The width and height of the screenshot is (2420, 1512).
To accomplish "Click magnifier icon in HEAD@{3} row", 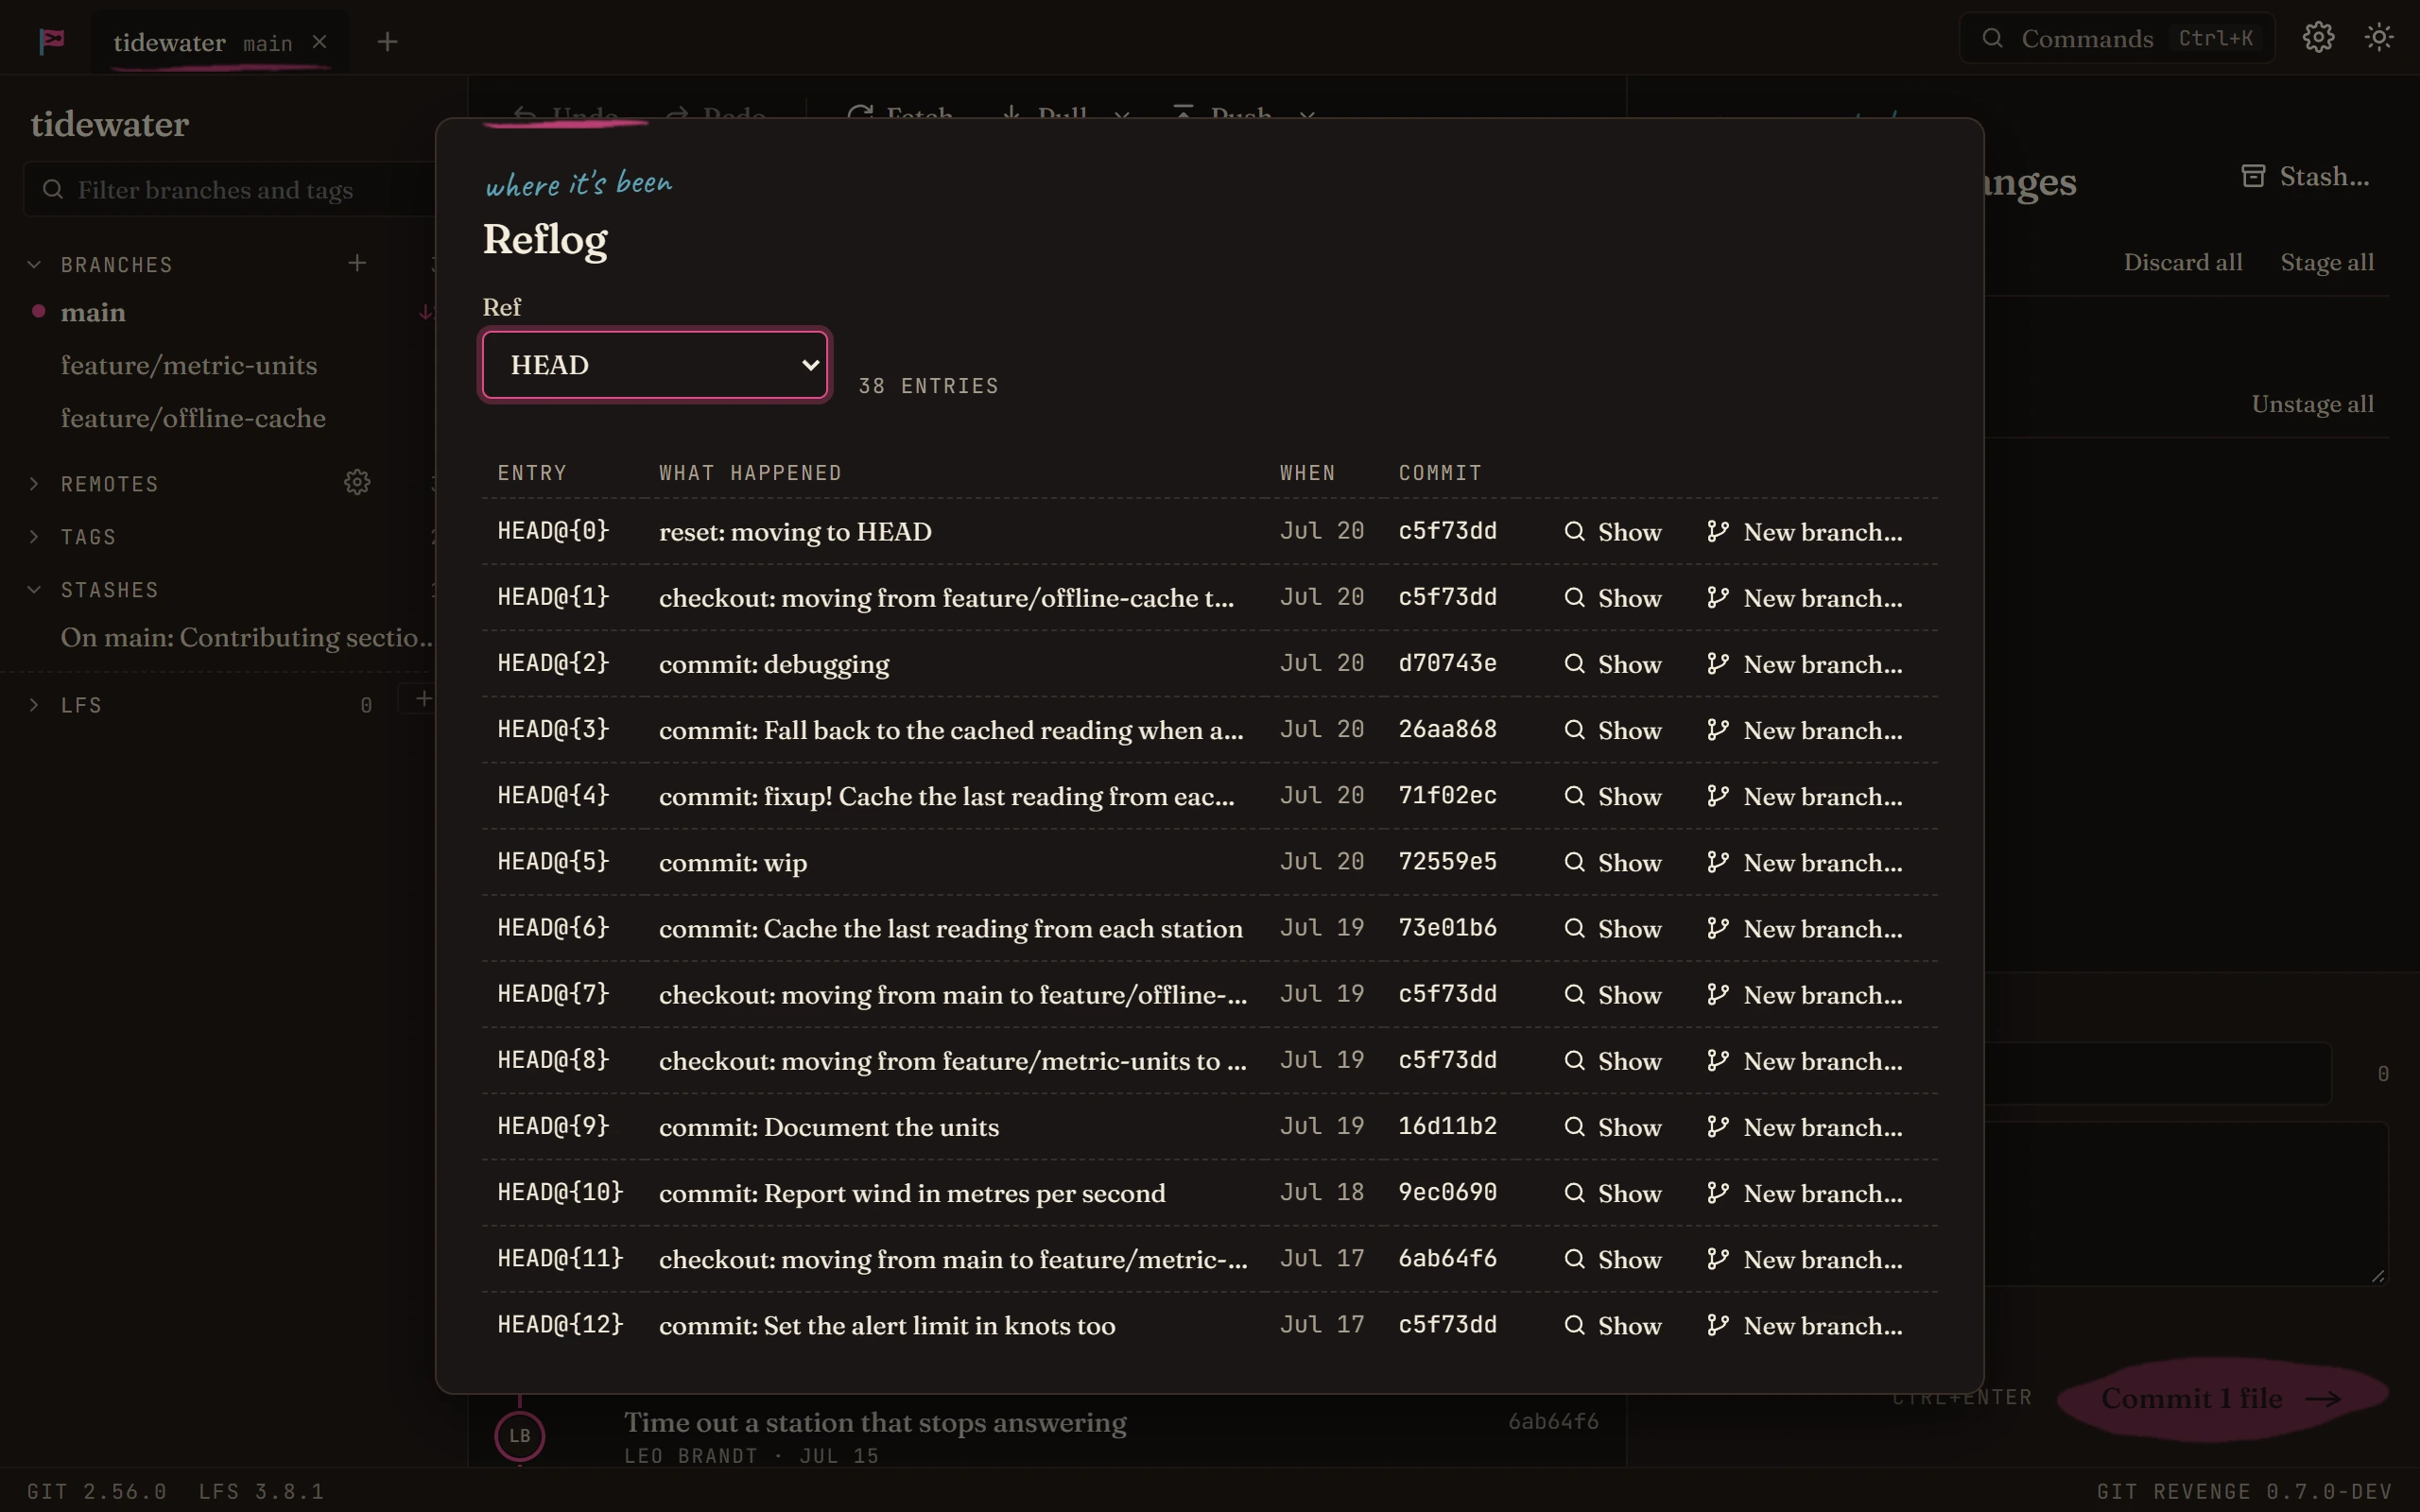I will tap(1574, 730).
